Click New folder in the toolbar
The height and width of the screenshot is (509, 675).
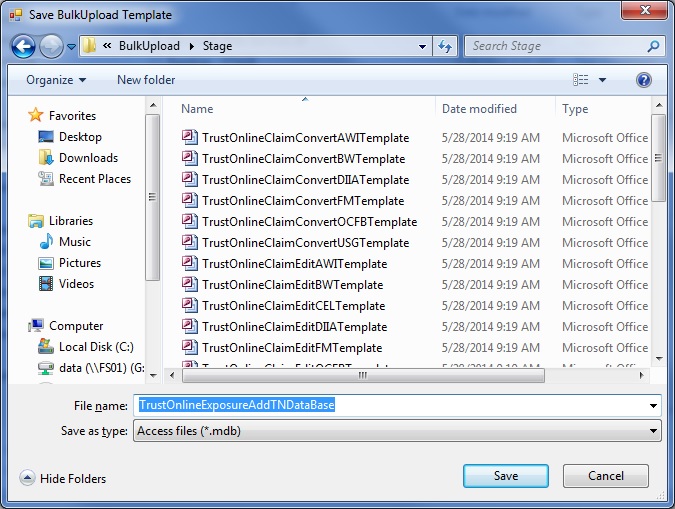(146, 80)
